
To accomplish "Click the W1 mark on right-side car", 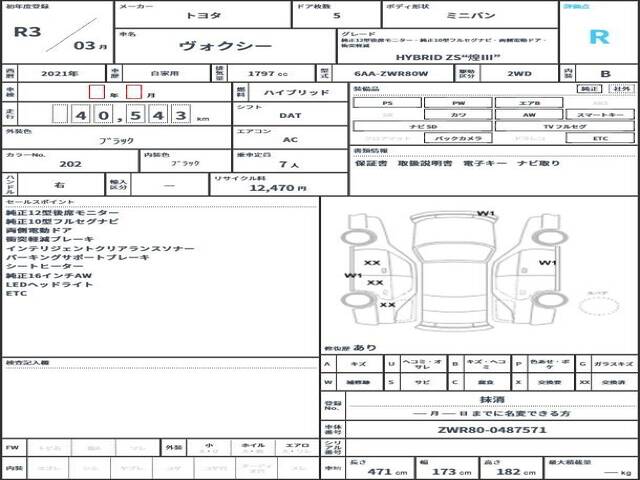I will pos(547,263).
